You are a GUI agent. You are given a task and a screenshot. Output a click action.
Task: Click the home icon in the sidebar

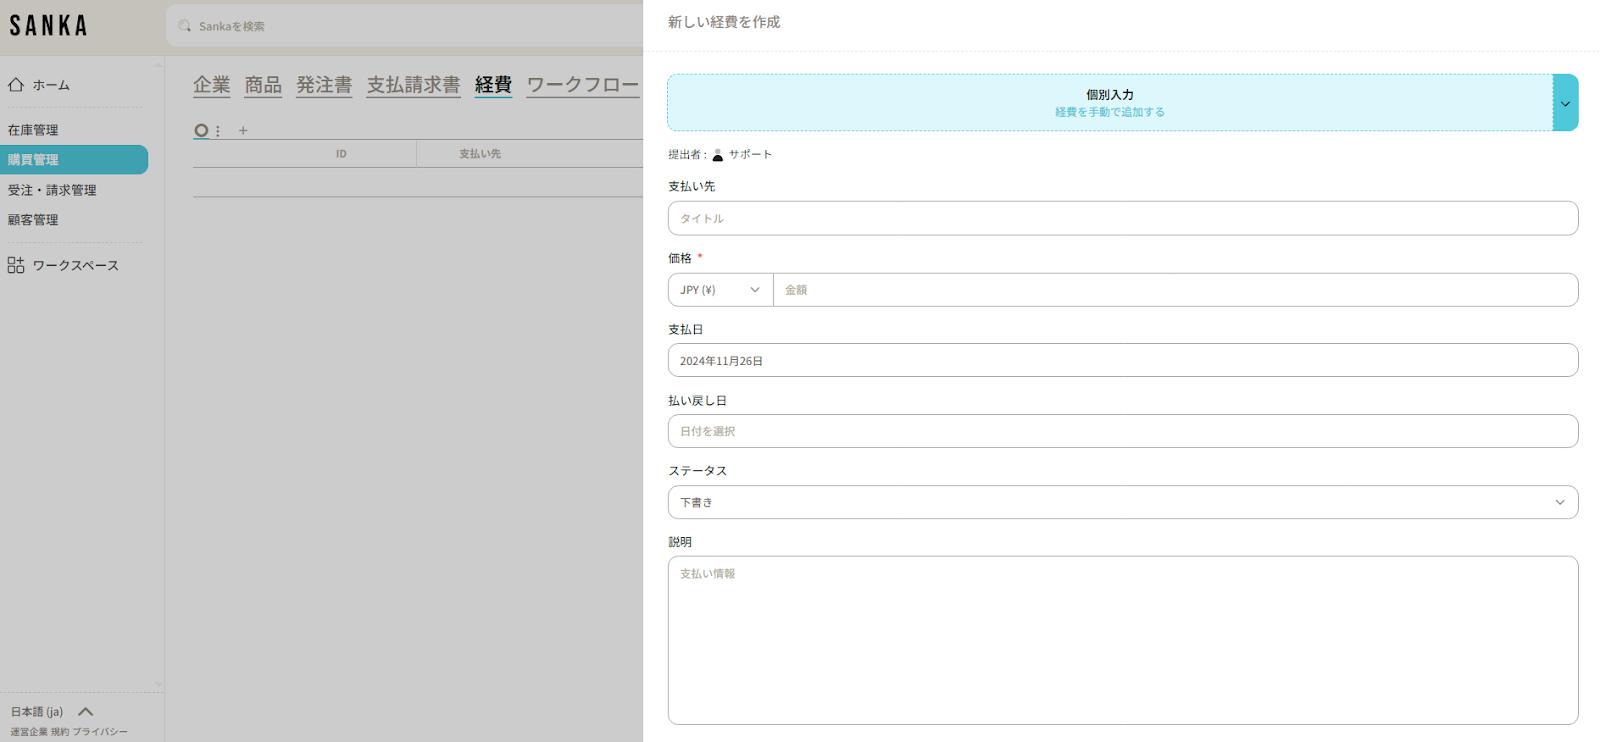(x=16, y=85)
